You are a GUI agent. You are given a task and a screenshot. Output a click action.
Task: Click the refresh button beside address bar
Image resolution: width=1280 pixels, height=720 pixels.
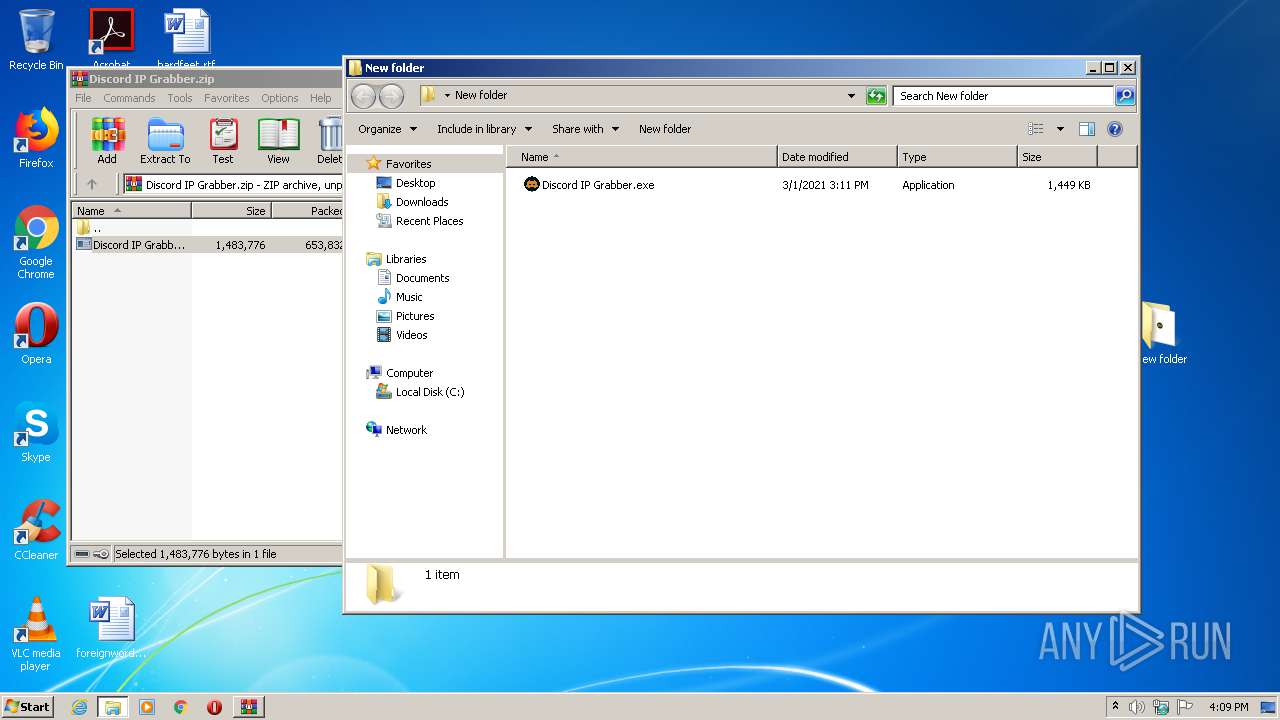876,96
